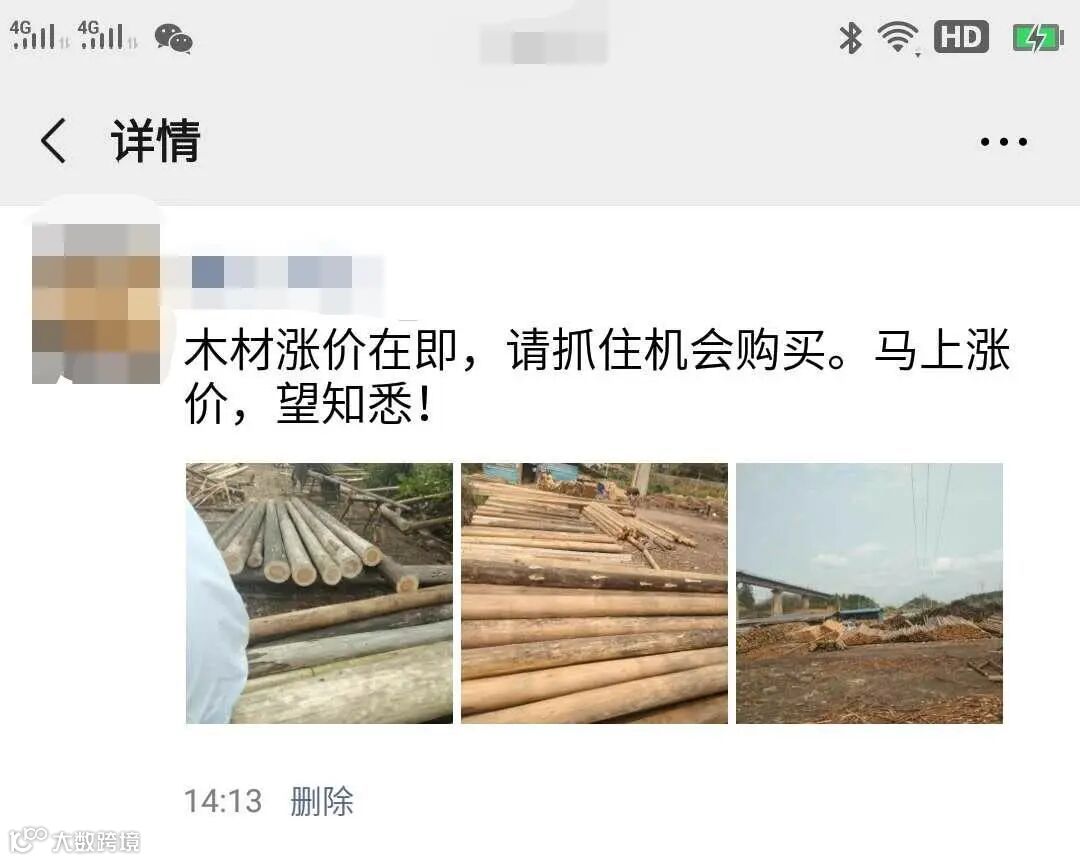Viewport: 1080px width, 861px height.
Task: Tap the 大数跨境 watermark logo
Action: click(x=74, y=839)
